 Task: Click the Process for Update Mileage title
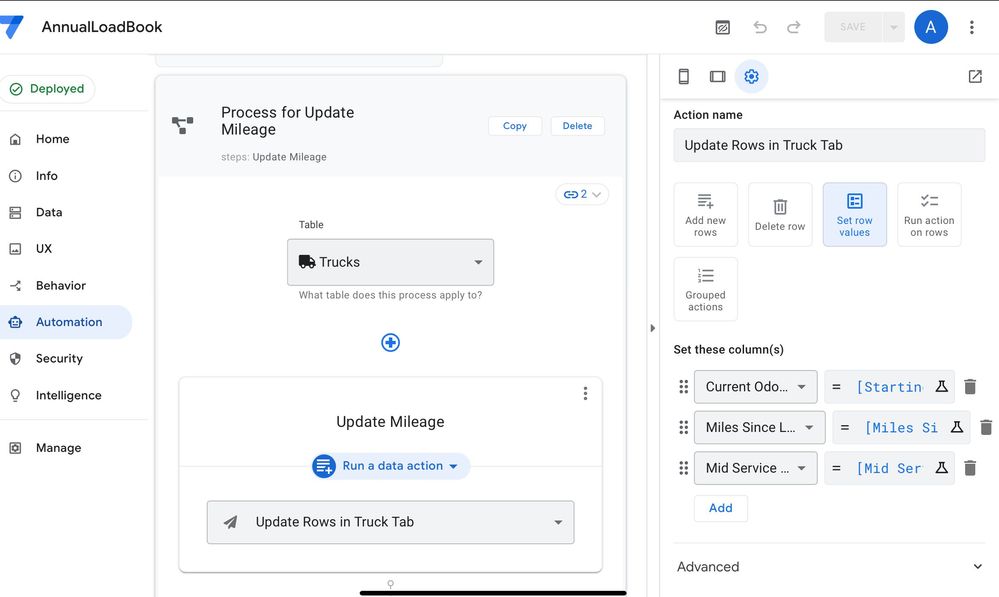point(287,121)
